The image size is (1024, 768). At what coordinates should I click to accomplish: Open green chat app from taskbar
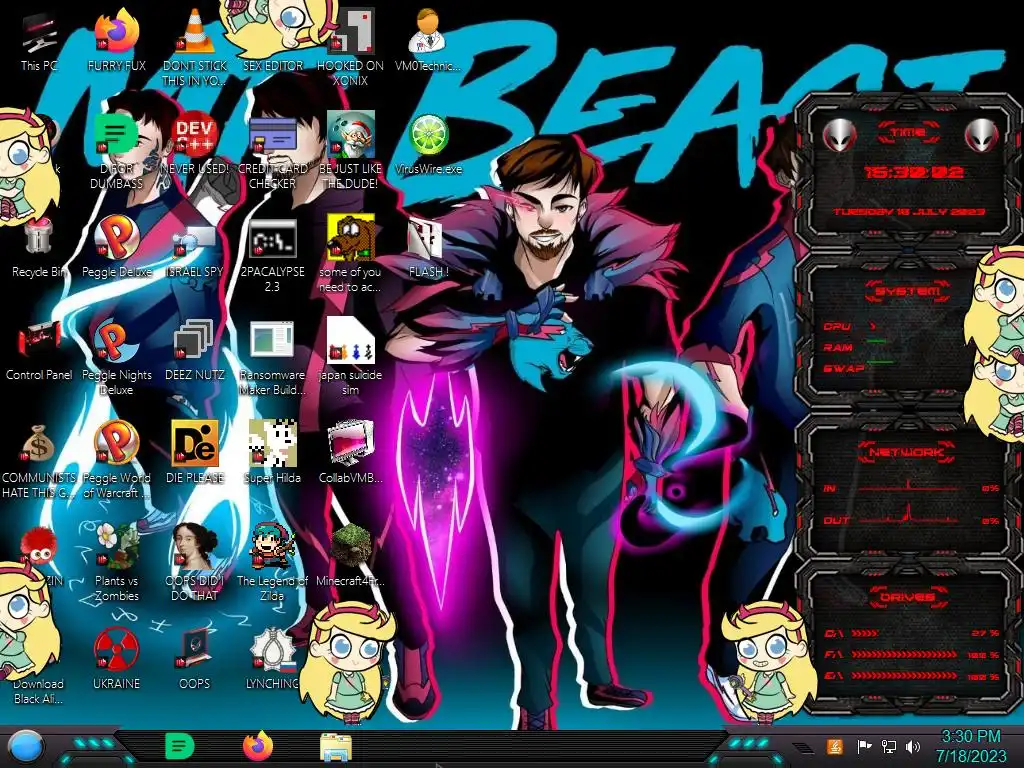(180, 746)
